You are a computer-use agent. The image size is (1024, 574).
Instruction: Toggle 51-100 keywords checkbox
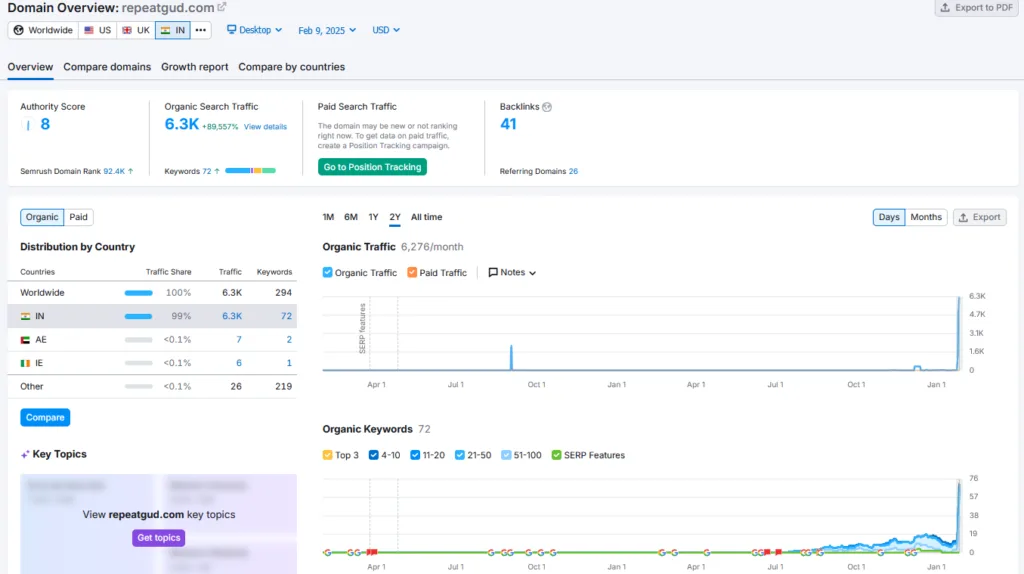[506, 454]
